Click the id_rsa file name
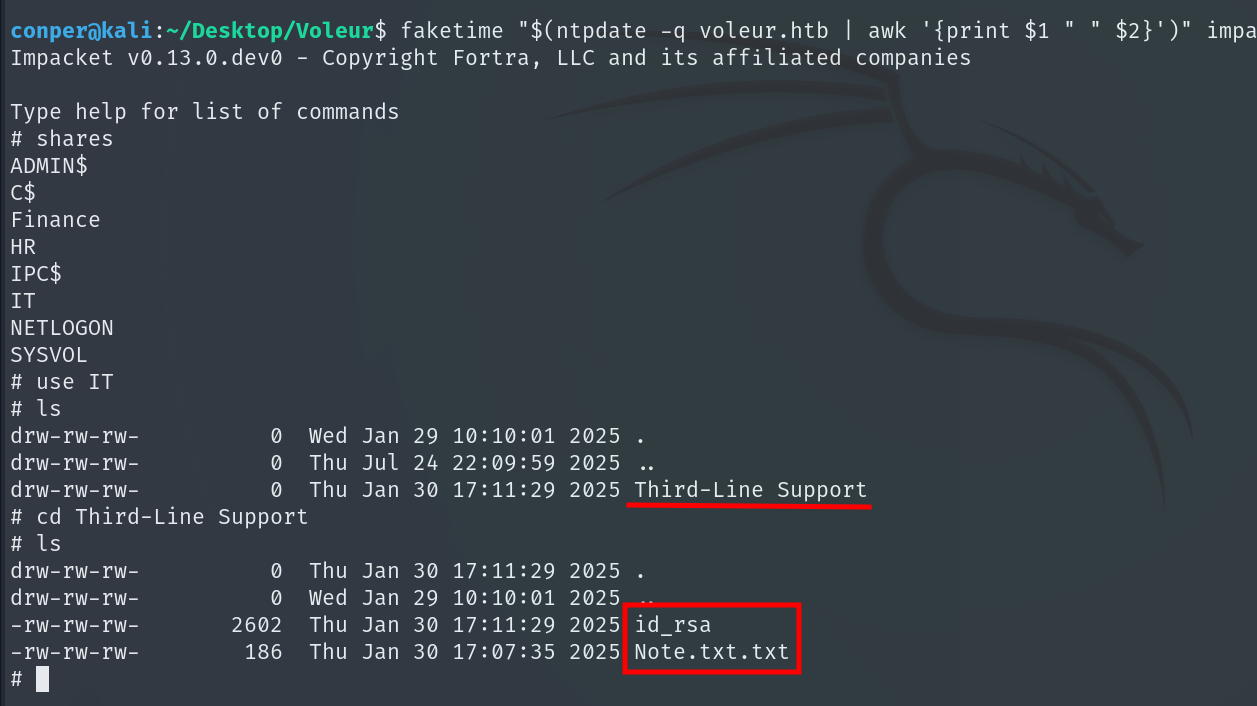This screenshot has height=706, width=1257. pos(672,626)
